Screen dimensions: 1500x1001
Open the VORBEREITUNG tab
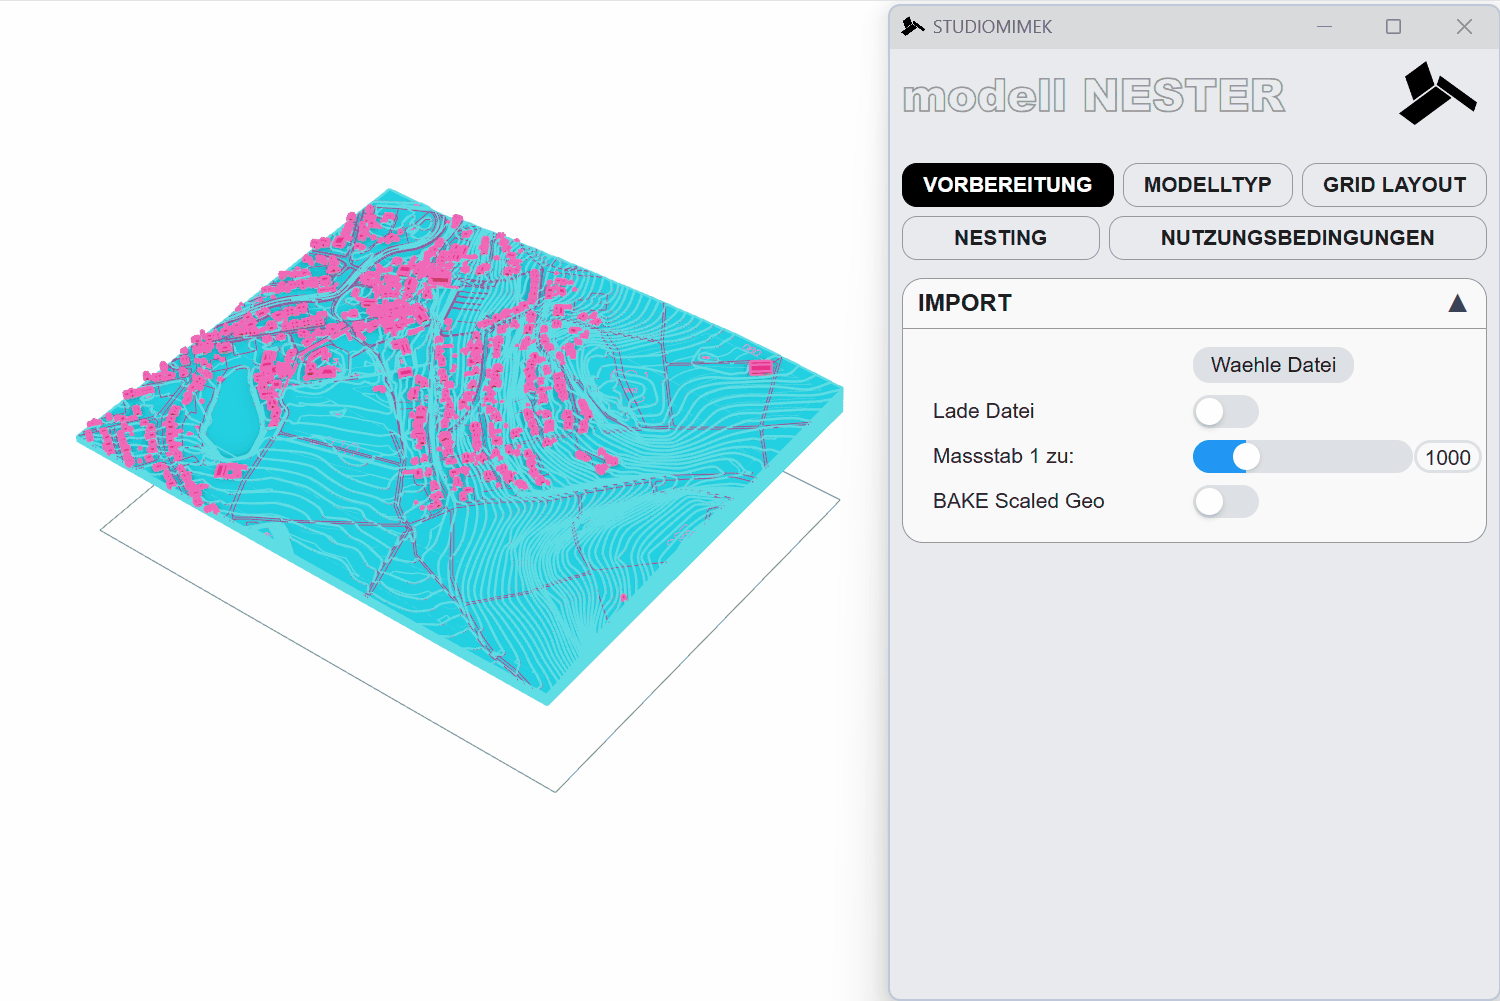[x=1008, y=185]
